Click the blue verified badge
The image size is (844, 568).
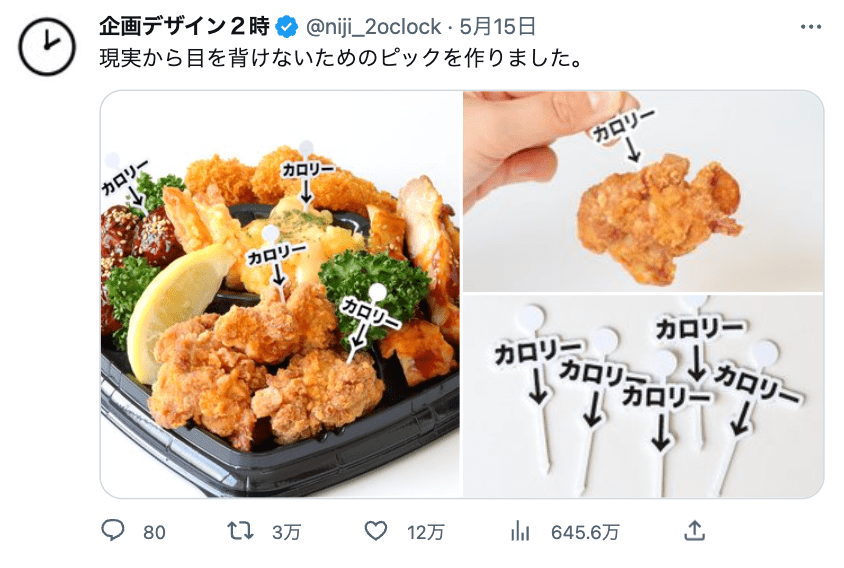[287, 27]
